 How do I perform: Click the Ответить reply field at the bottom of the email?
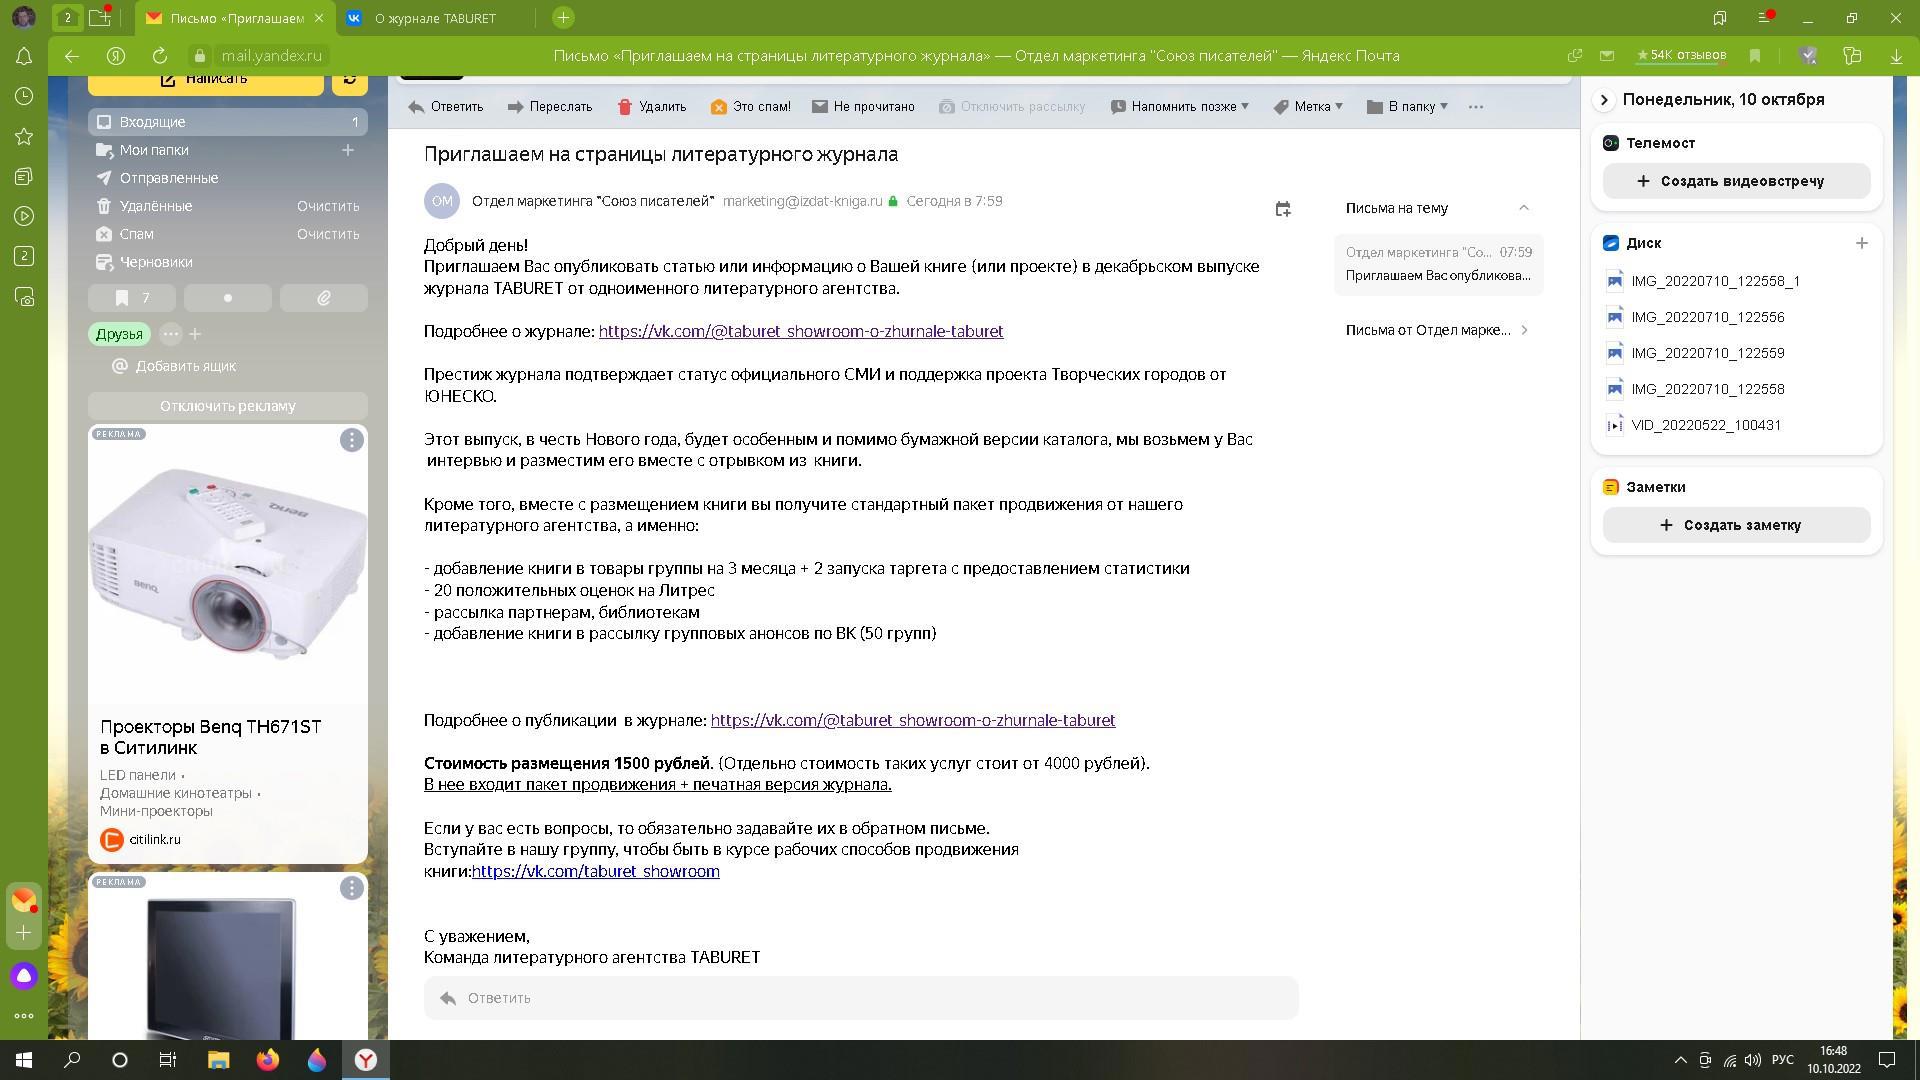coord(860,998)
